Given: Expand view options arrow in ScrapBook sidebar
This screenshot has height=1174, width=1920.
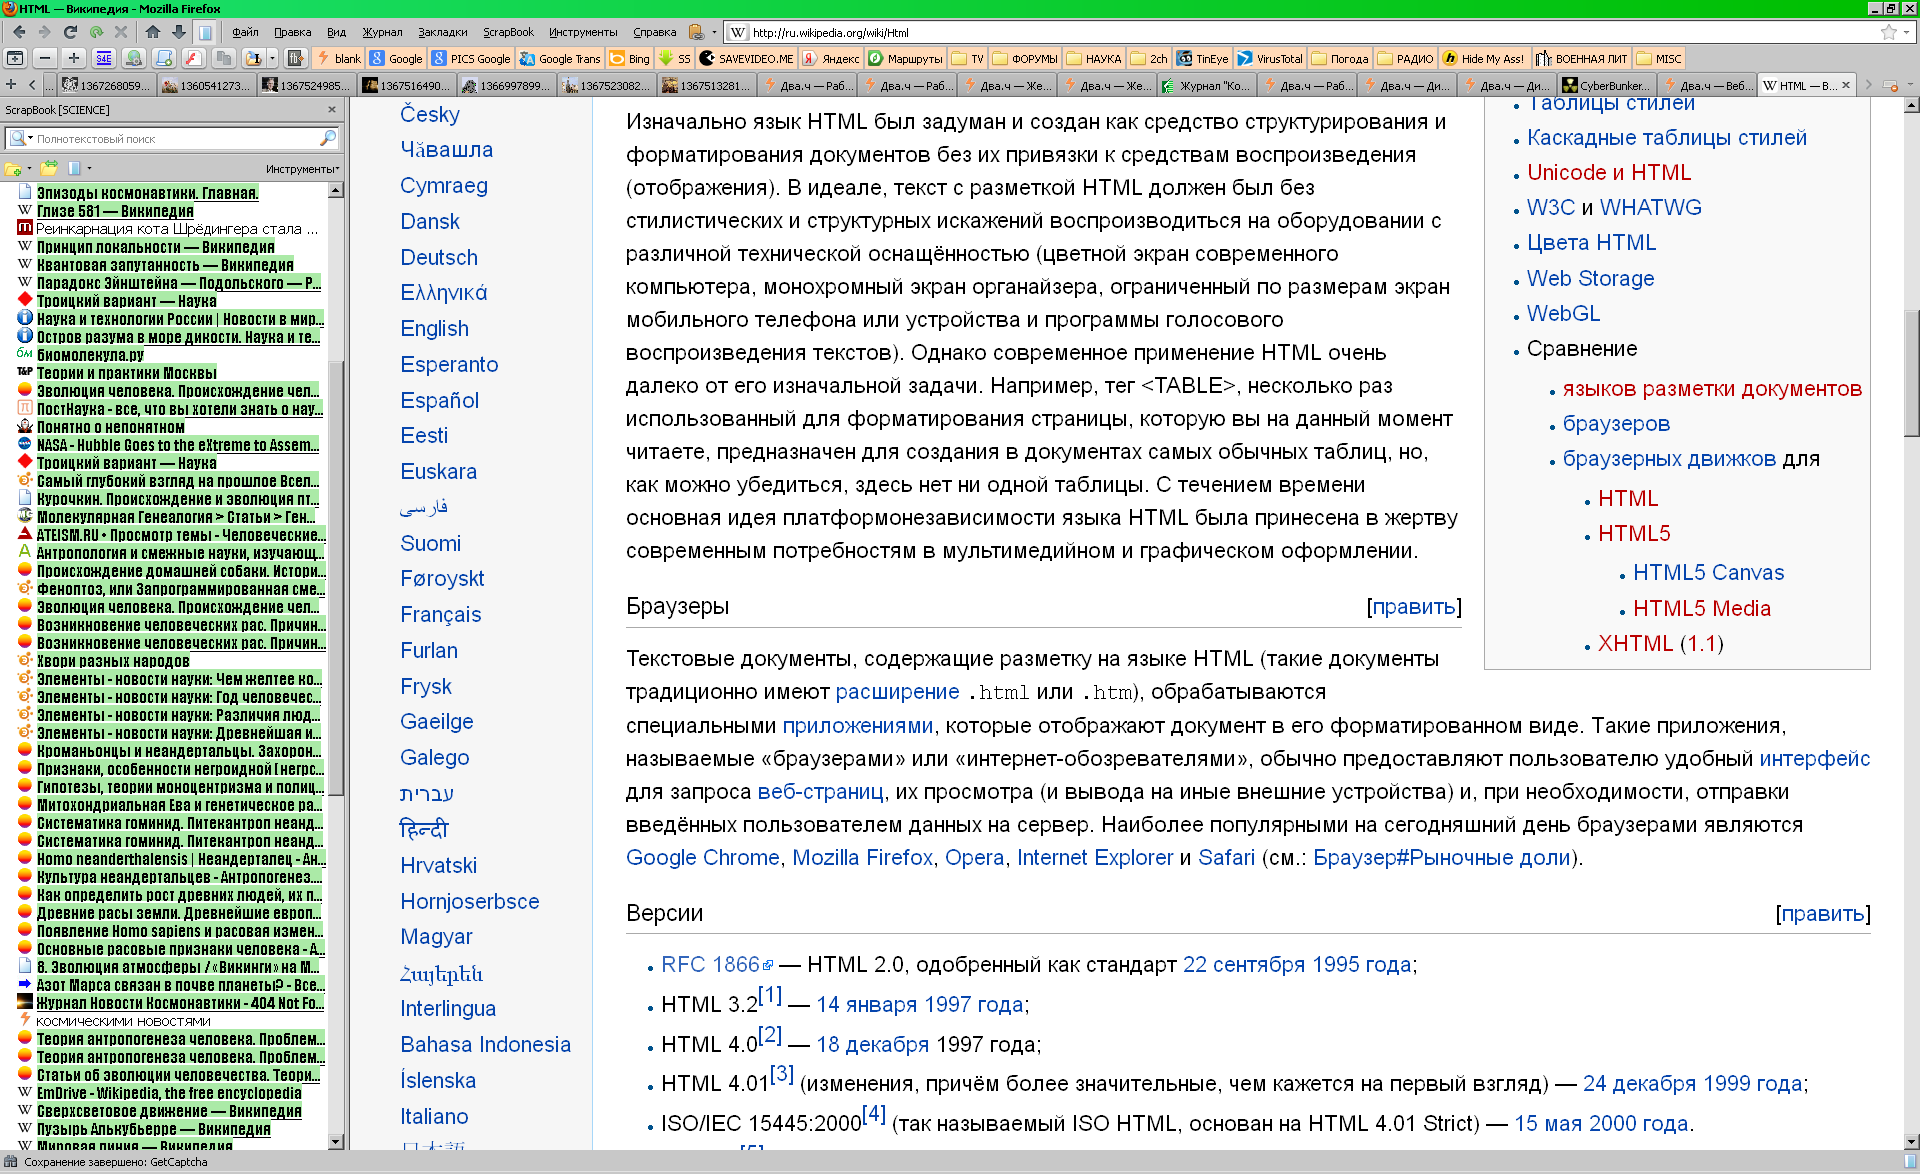Looking at the screenshot, I should 89,168.
